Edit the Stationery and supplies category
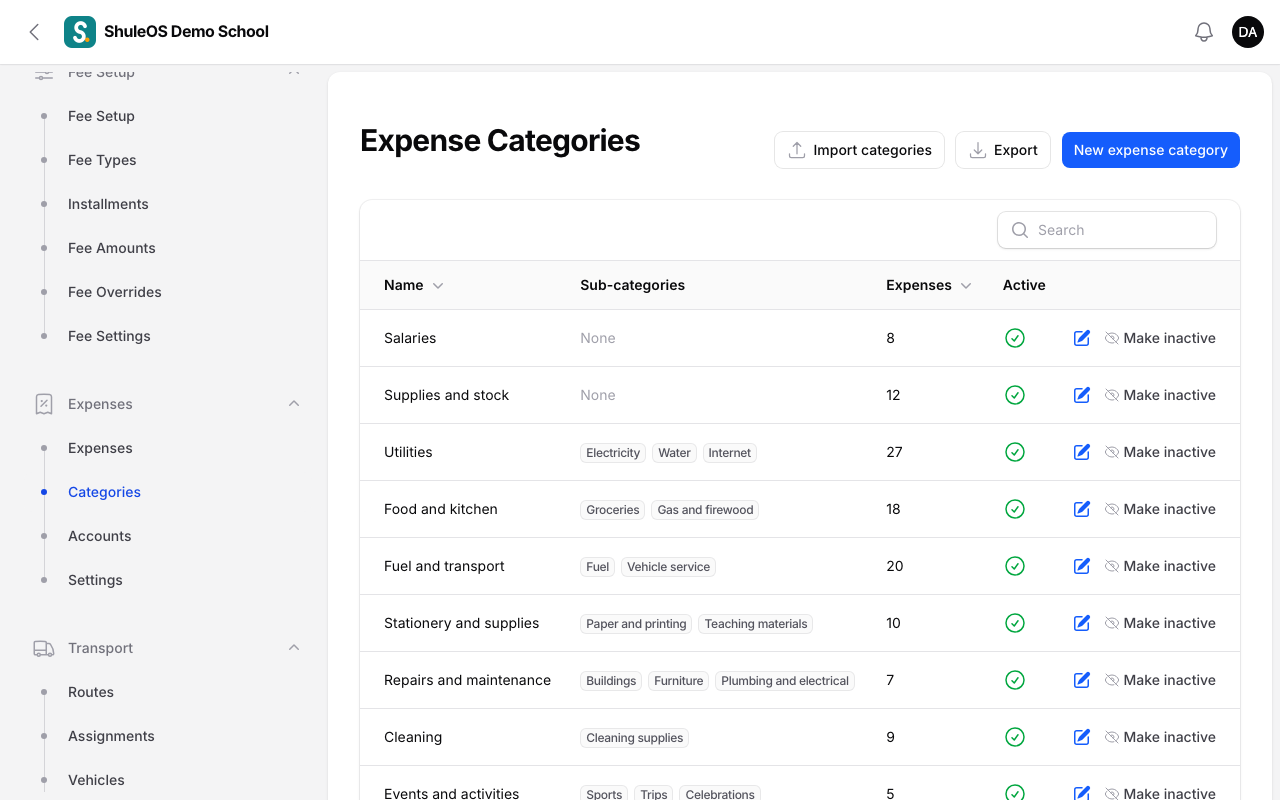Image resolution: width=1280 pixels, height=800 pixels. pos(1081,623)
